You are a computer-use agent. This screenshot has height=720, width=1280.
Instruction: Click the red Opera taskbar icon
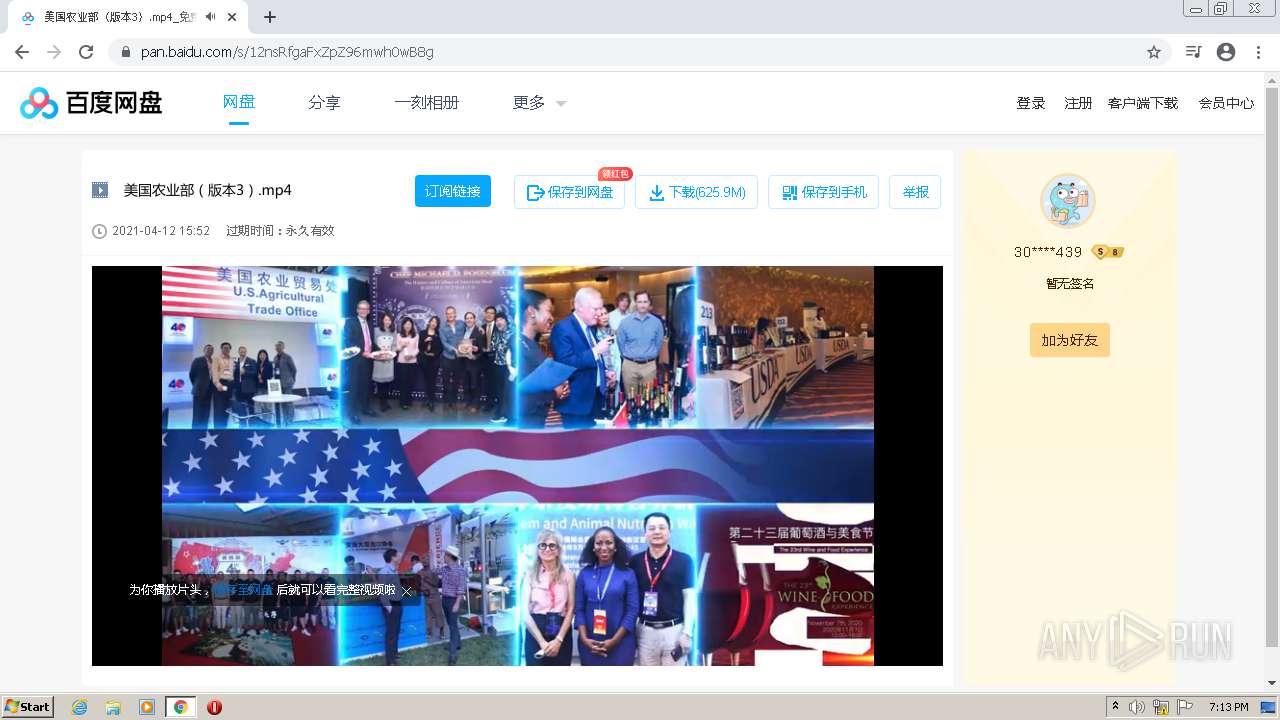[x=214, y=707]
